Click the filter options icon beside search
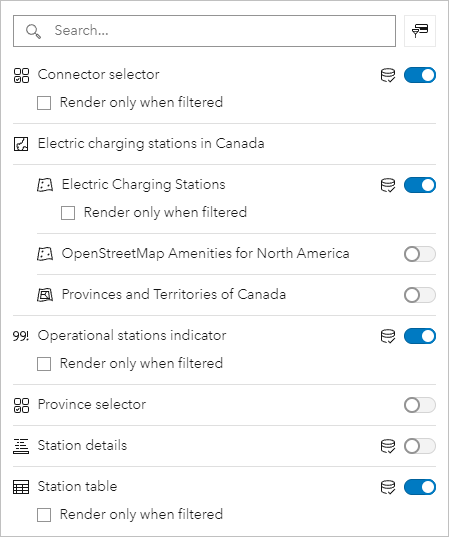449x537 pixels. point(420,31)
